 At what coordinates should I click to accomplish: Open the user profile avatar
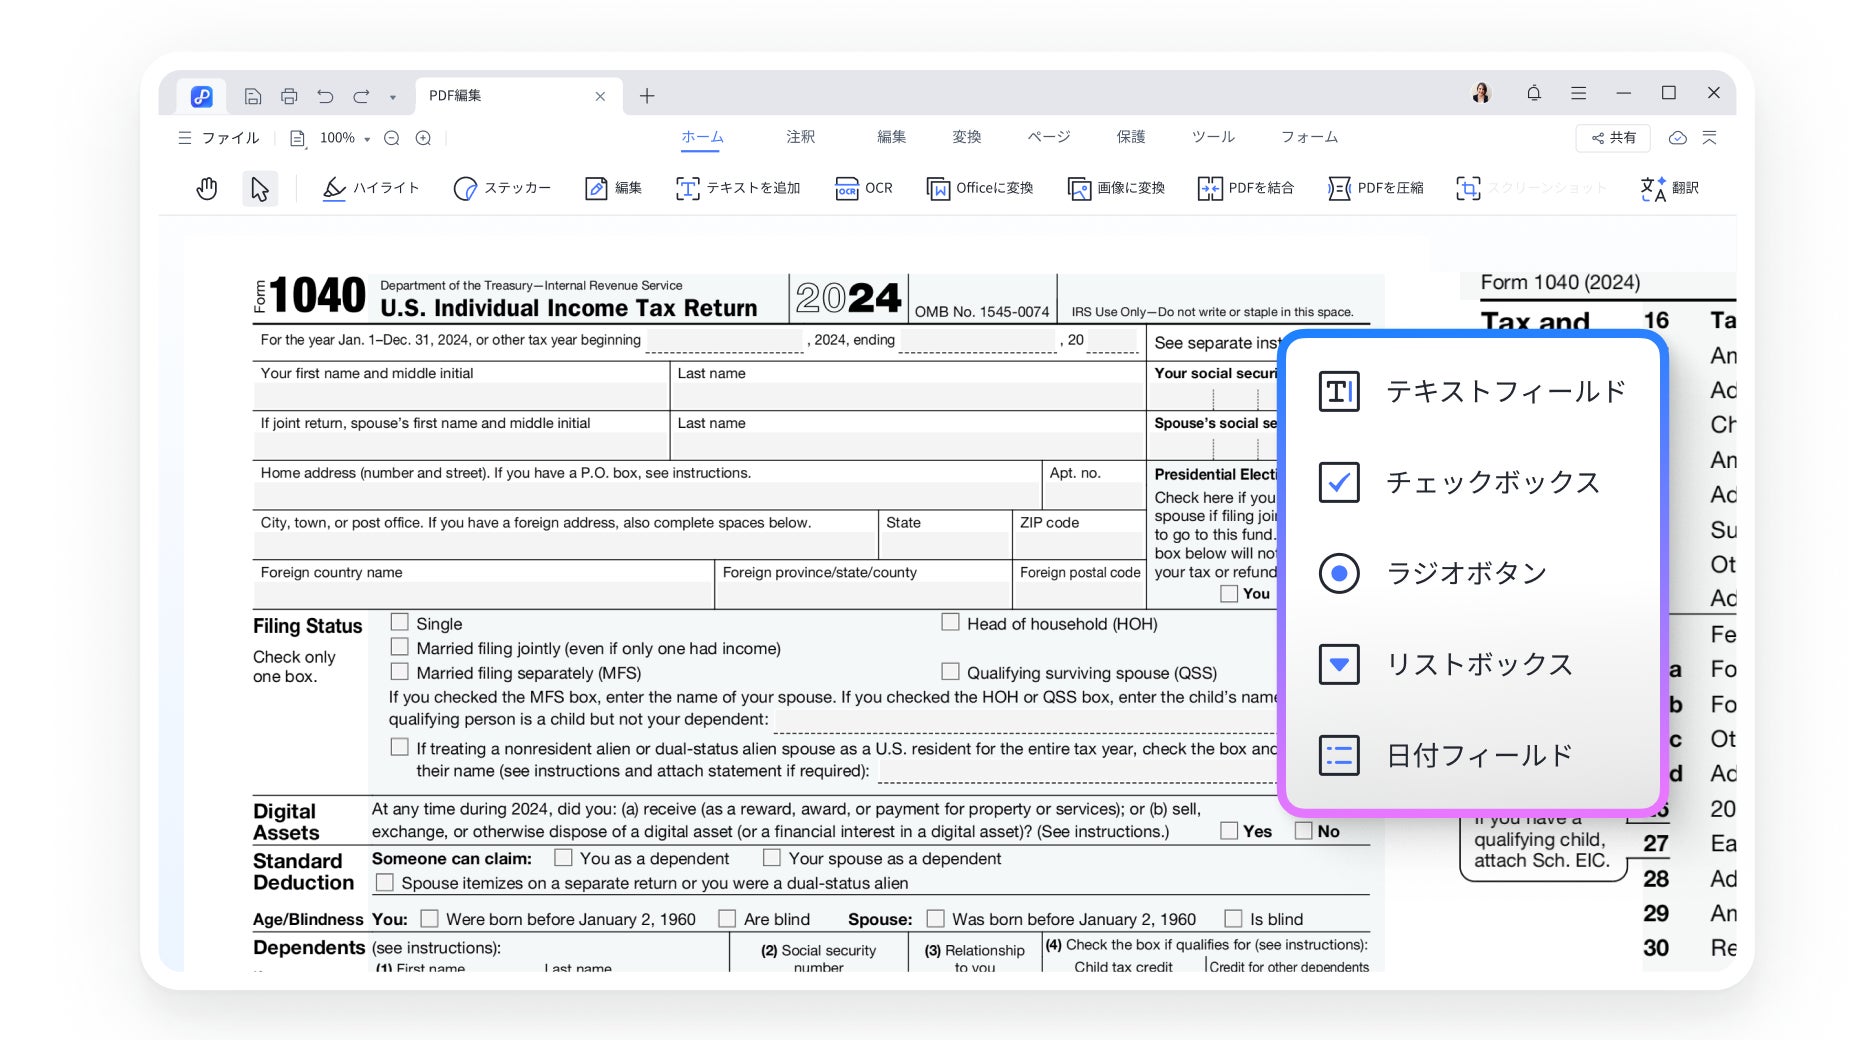point(1481,93)
